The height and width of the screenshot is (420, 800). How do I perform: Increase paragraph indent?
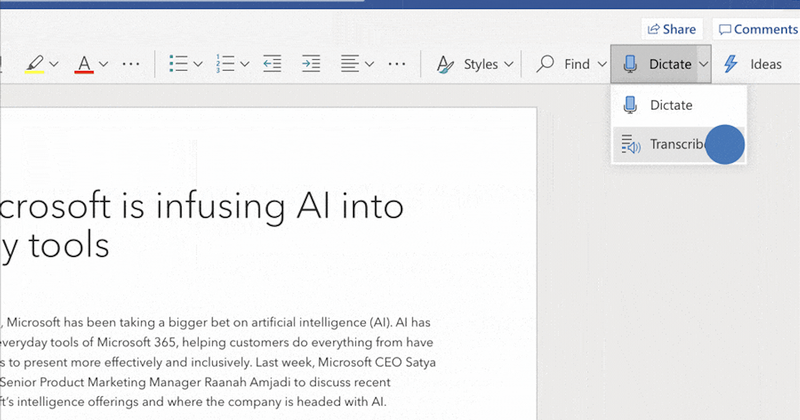(311, 64)
